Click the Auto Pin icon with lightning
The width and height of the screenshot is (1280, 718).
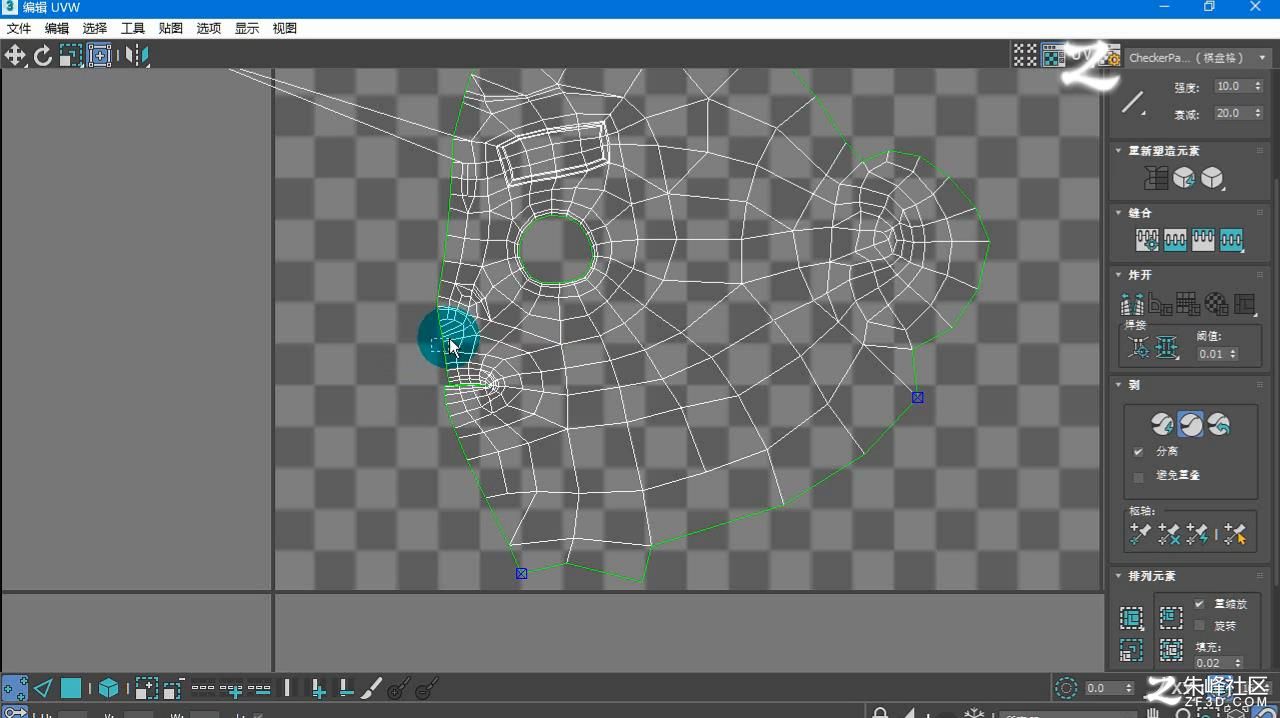tap(1196, 534)
